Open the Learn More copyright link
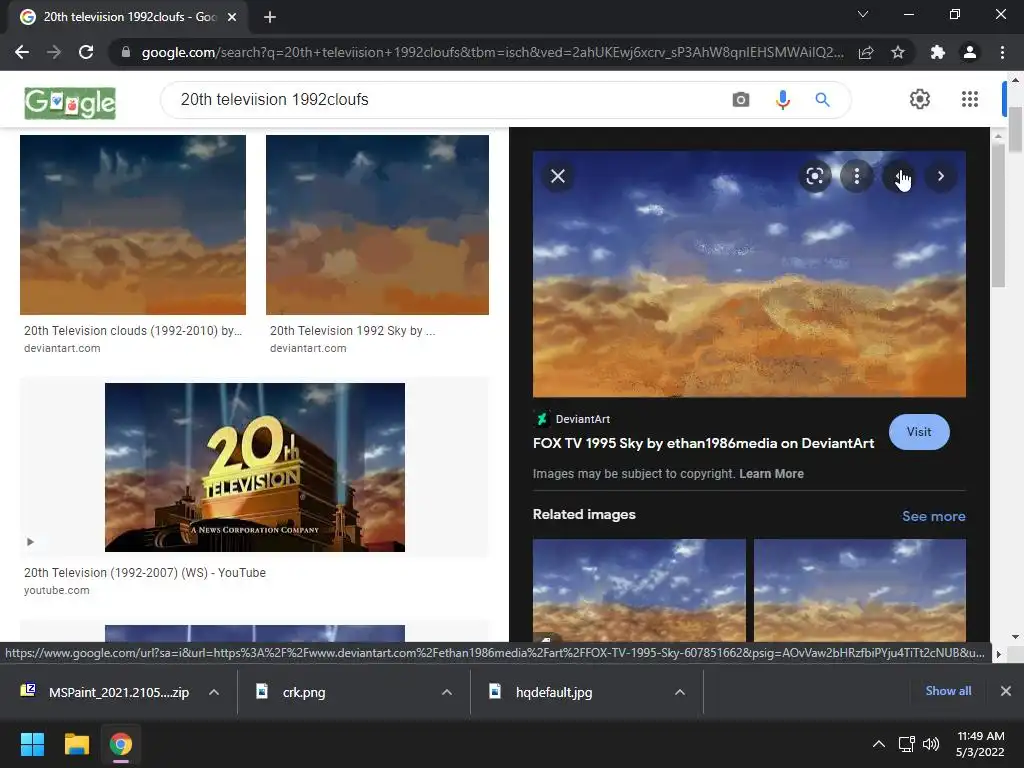The width and height of the screenshot is (1024, 768). click(771, 473)
